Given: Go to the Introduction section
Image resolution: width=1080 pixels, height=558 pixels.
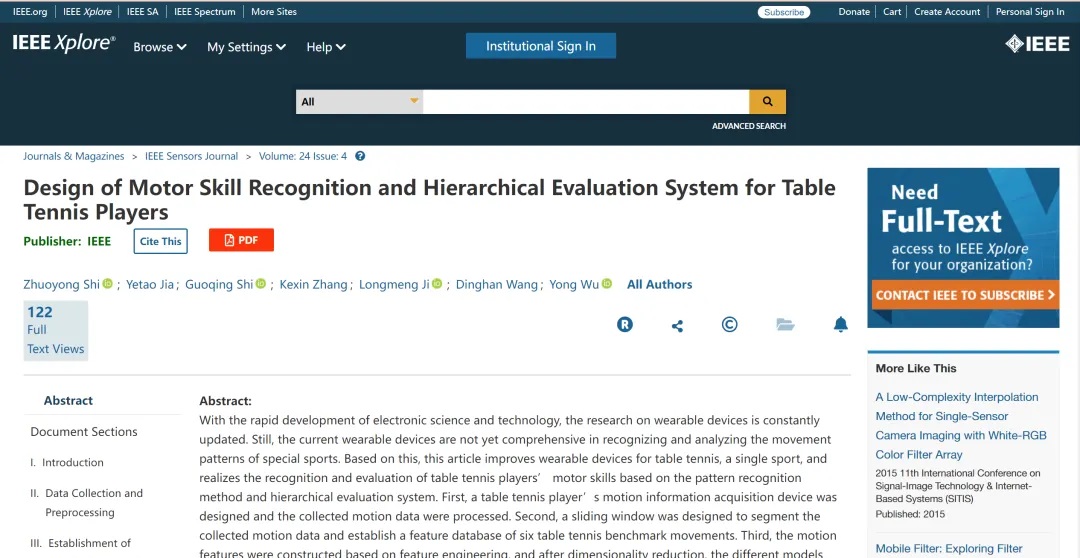Looking at the screenshot, I should [x=73, y=462].
